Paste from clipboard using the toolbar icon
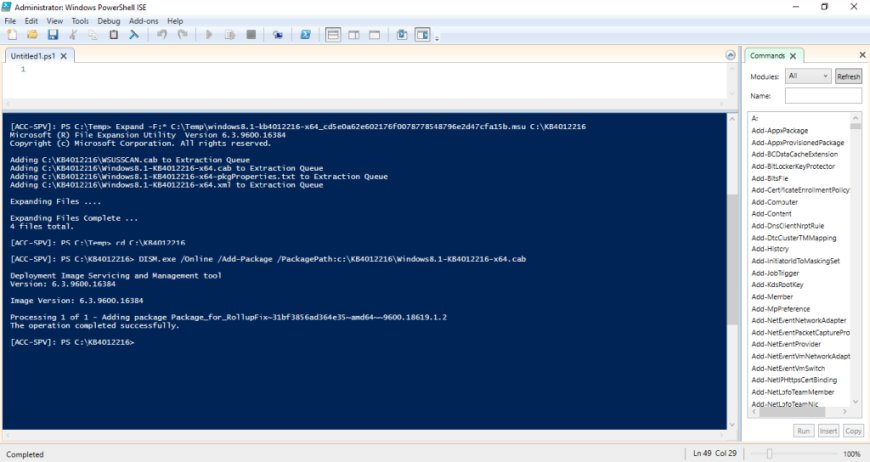The width and height of the screenshot is (870, 462). [x=113, y=35]
